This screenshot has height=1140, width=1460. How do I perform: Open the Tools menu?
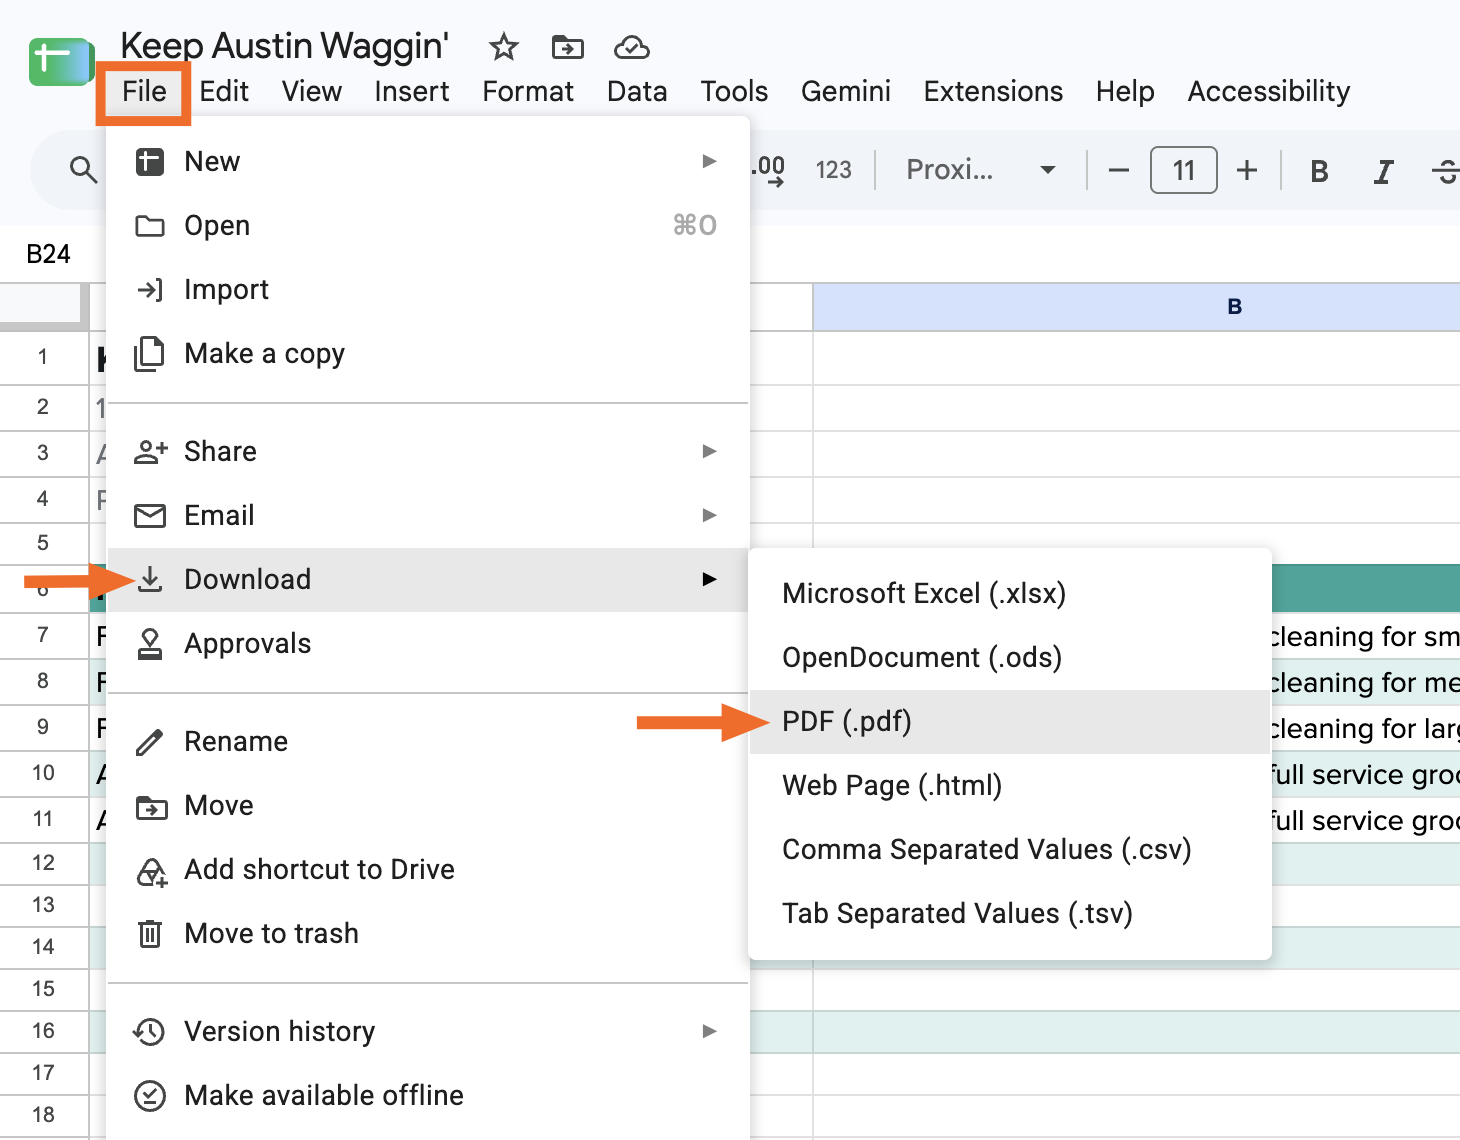(x=734, y=92)
